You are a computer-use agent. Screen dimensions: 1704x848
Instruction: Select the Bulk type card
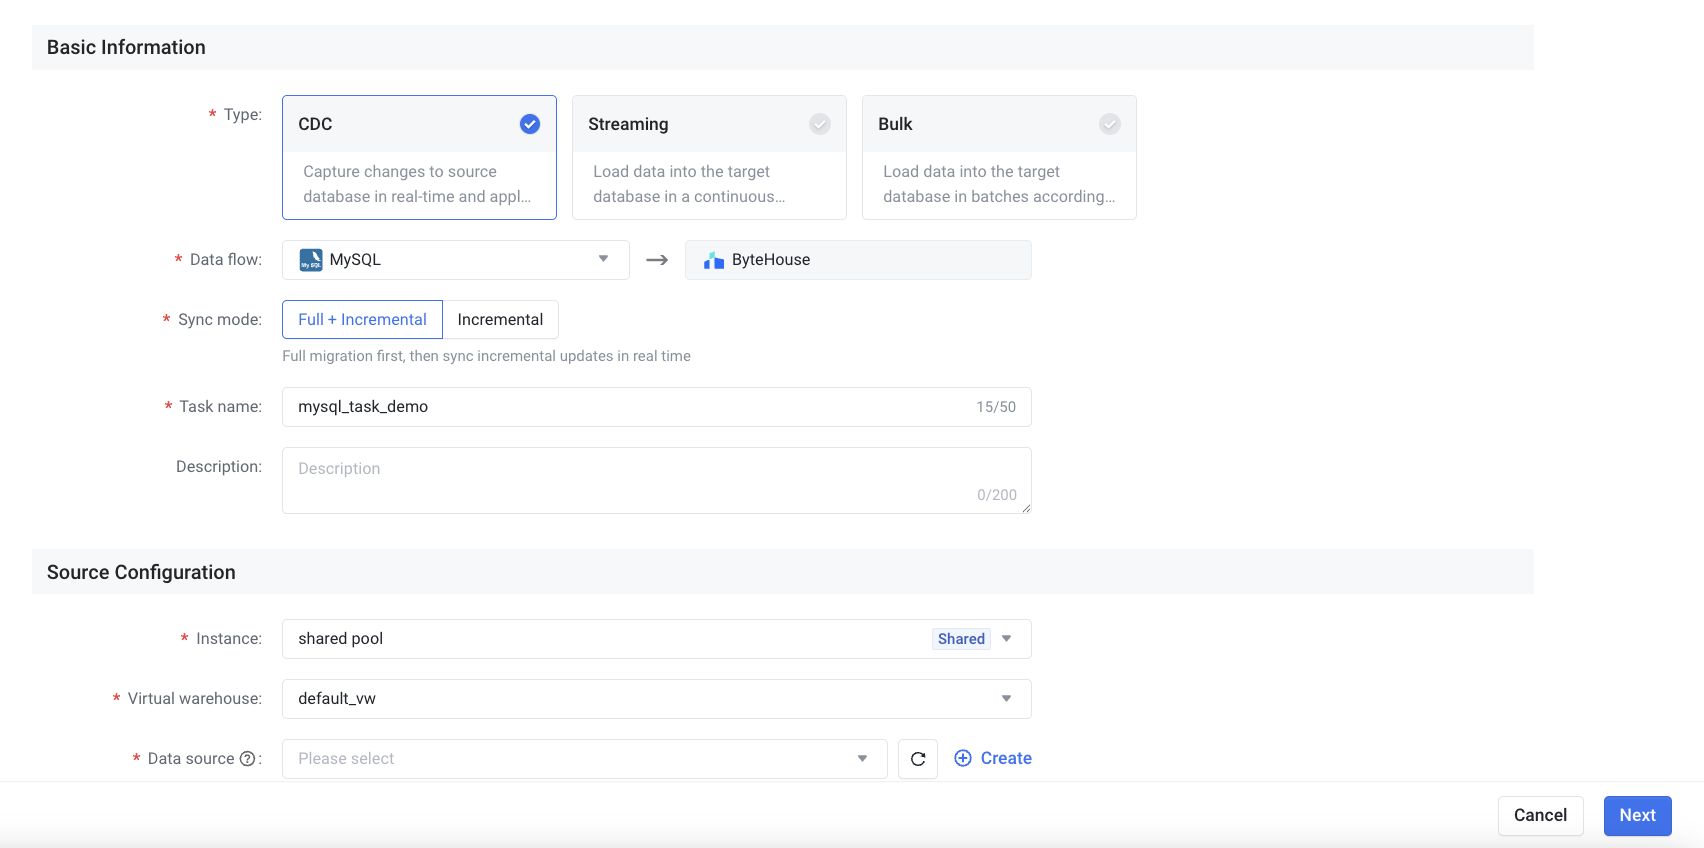pos(999,158)
